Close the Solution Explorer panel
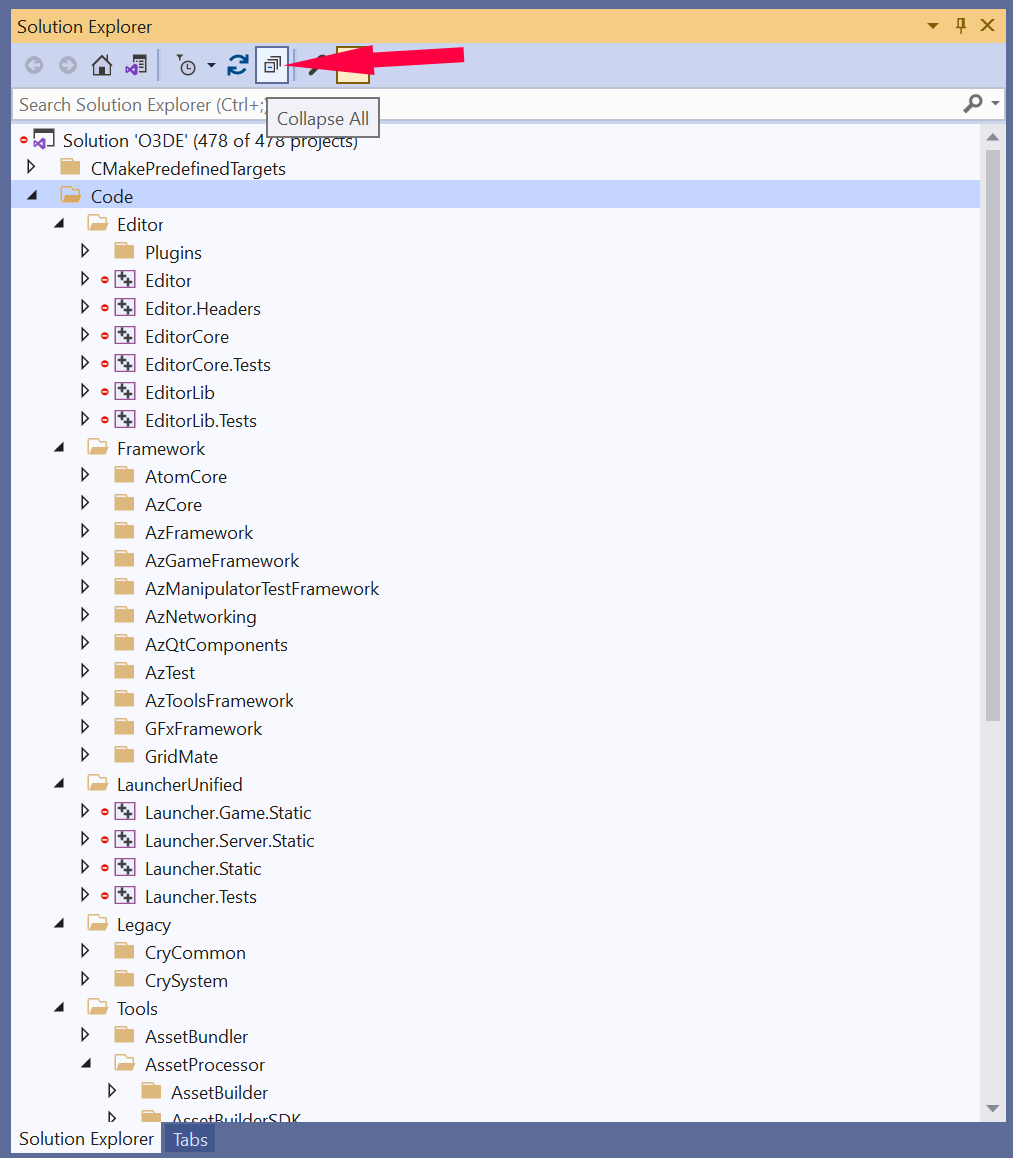This screenshot has height=1158, width=1013. [987, 25]
